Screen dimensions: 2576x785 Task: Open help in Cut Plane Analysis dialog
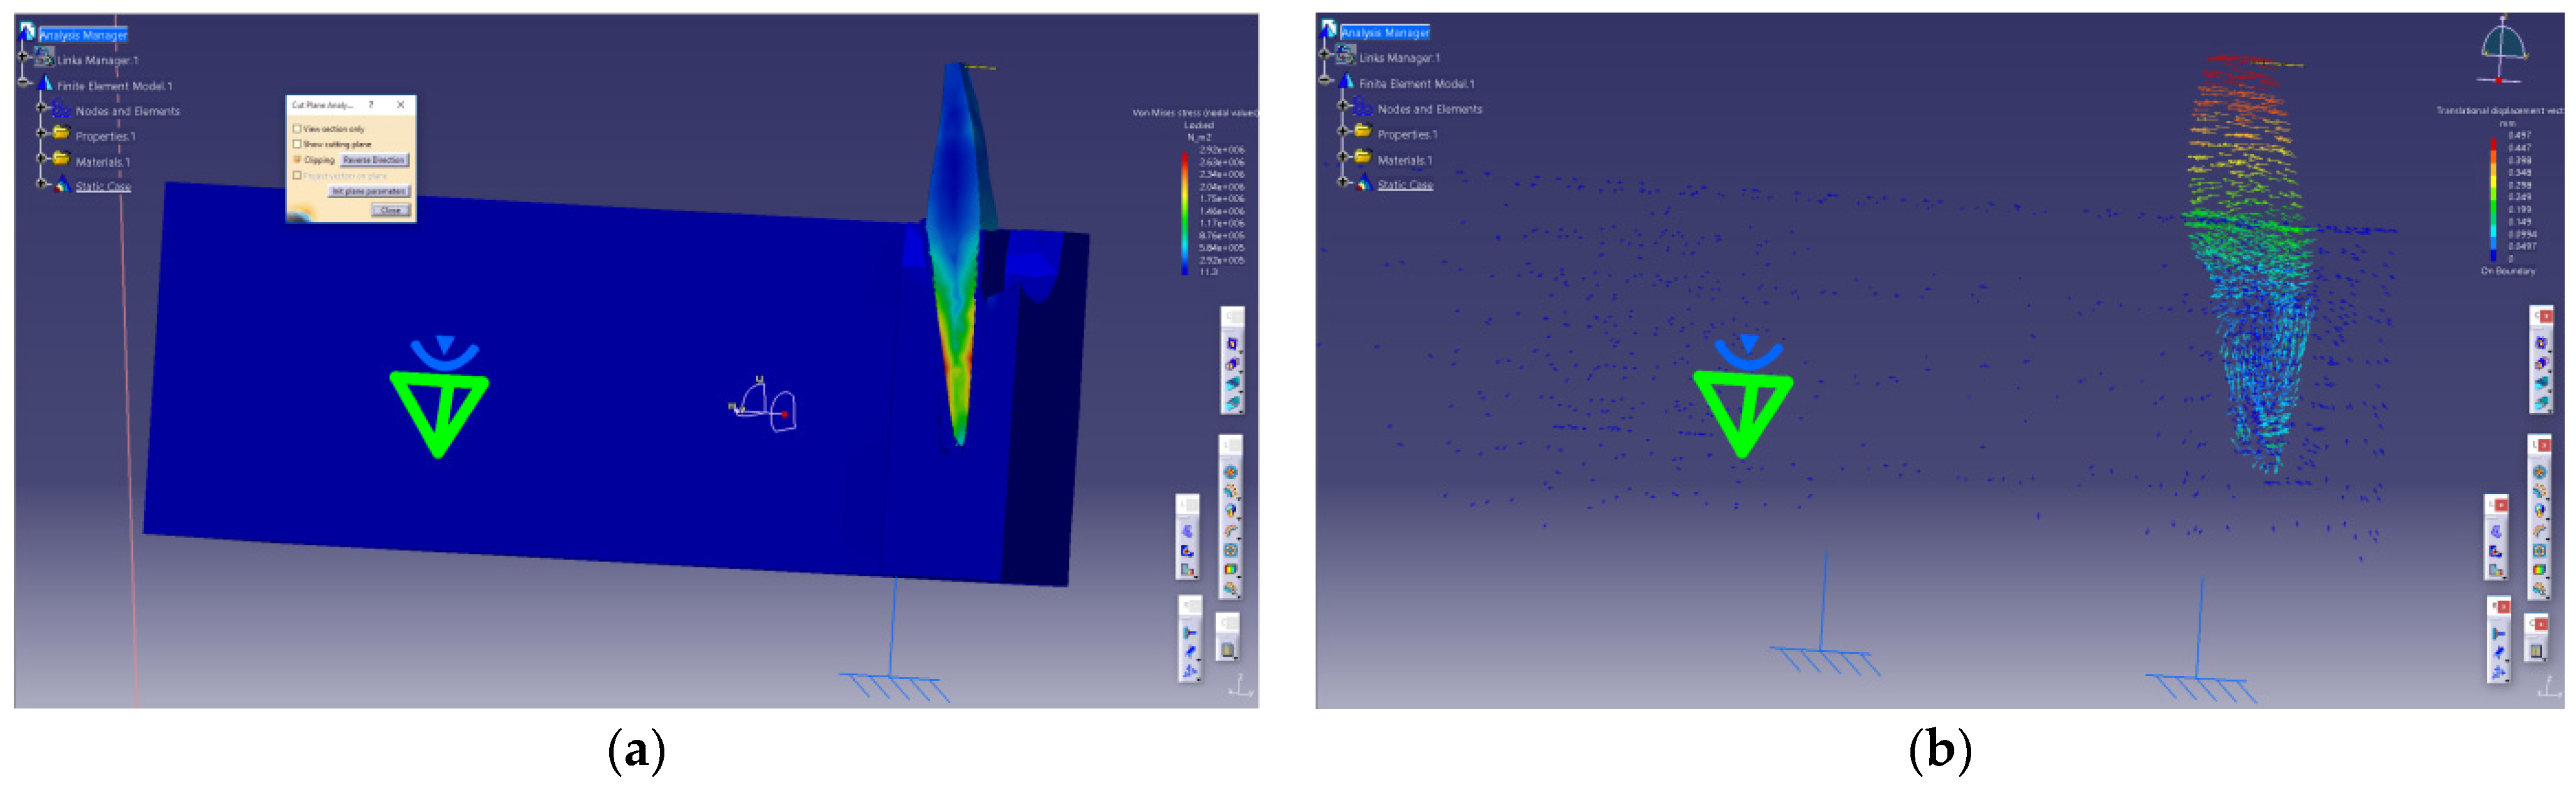371,104
